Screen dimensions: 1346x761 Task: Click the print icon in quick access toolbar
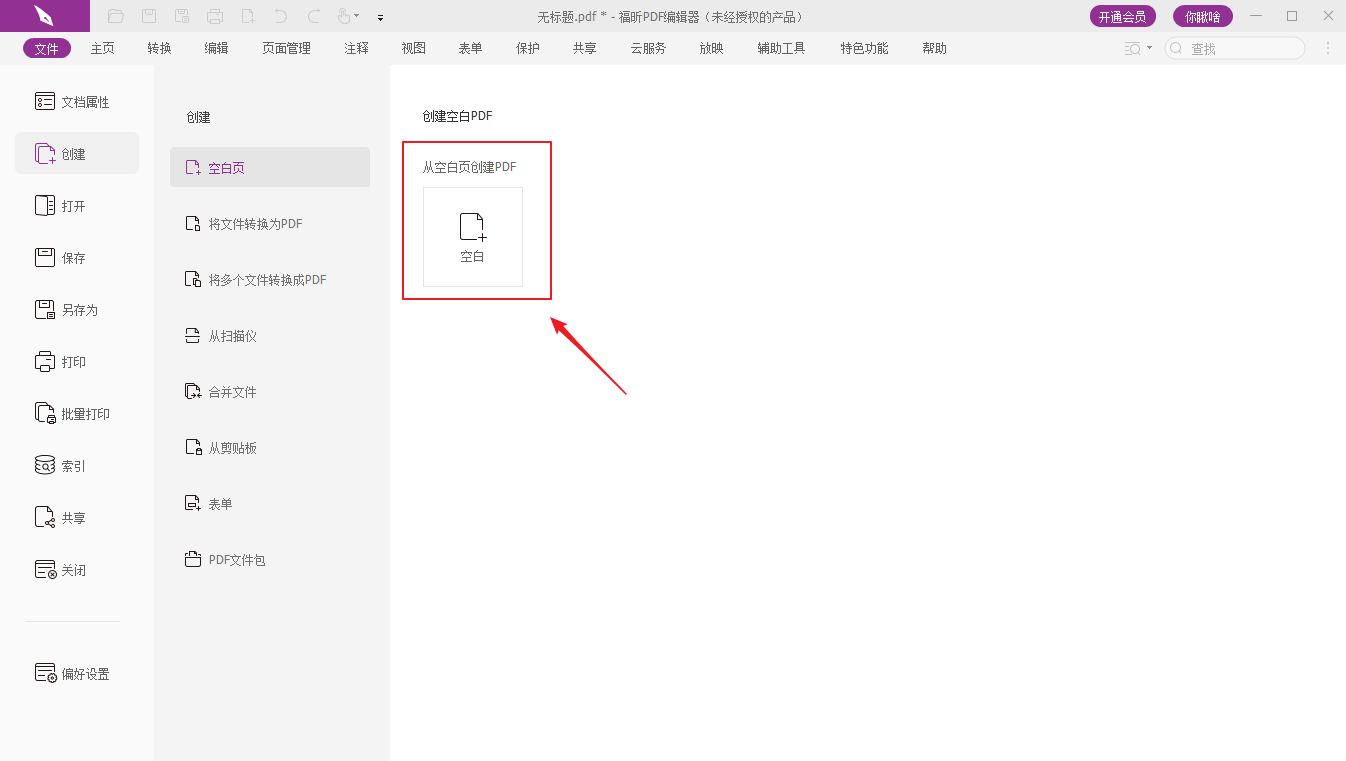click(x=215, y=16)
